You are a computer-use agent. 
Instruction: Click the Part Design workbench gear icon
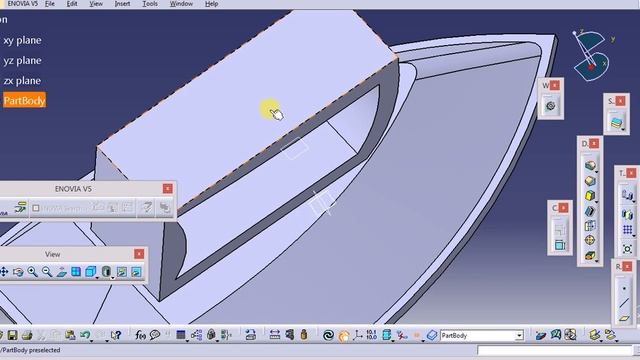point(550,106)
